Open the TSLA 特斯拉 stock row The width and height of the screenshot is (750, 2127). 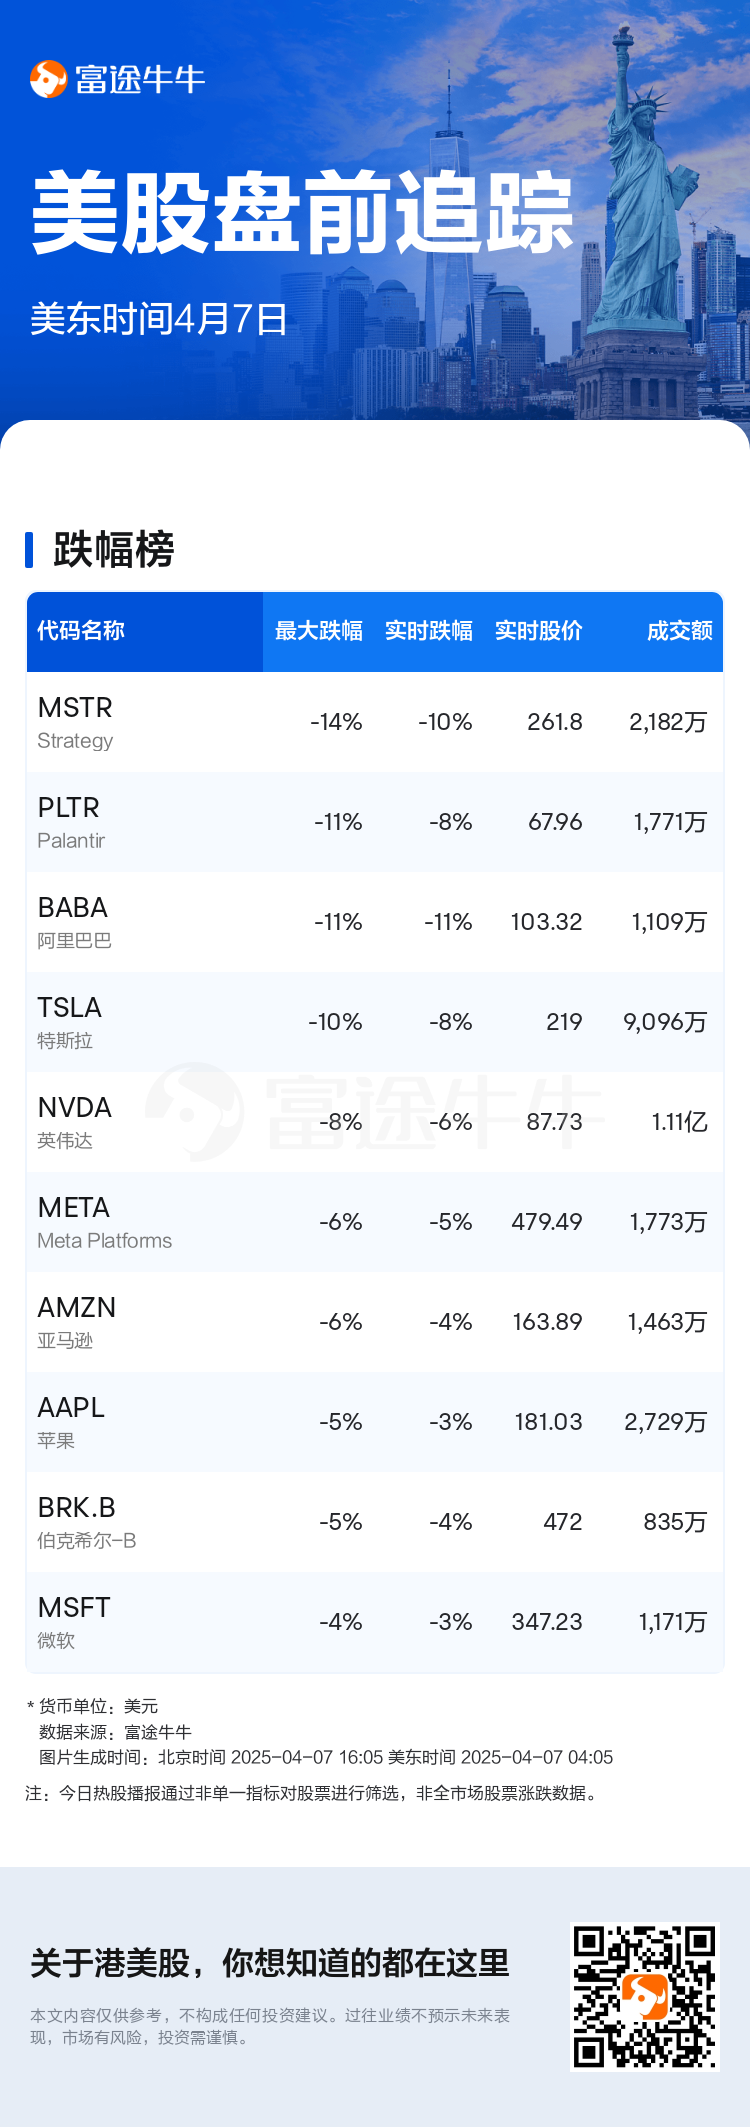point(375,1022)
